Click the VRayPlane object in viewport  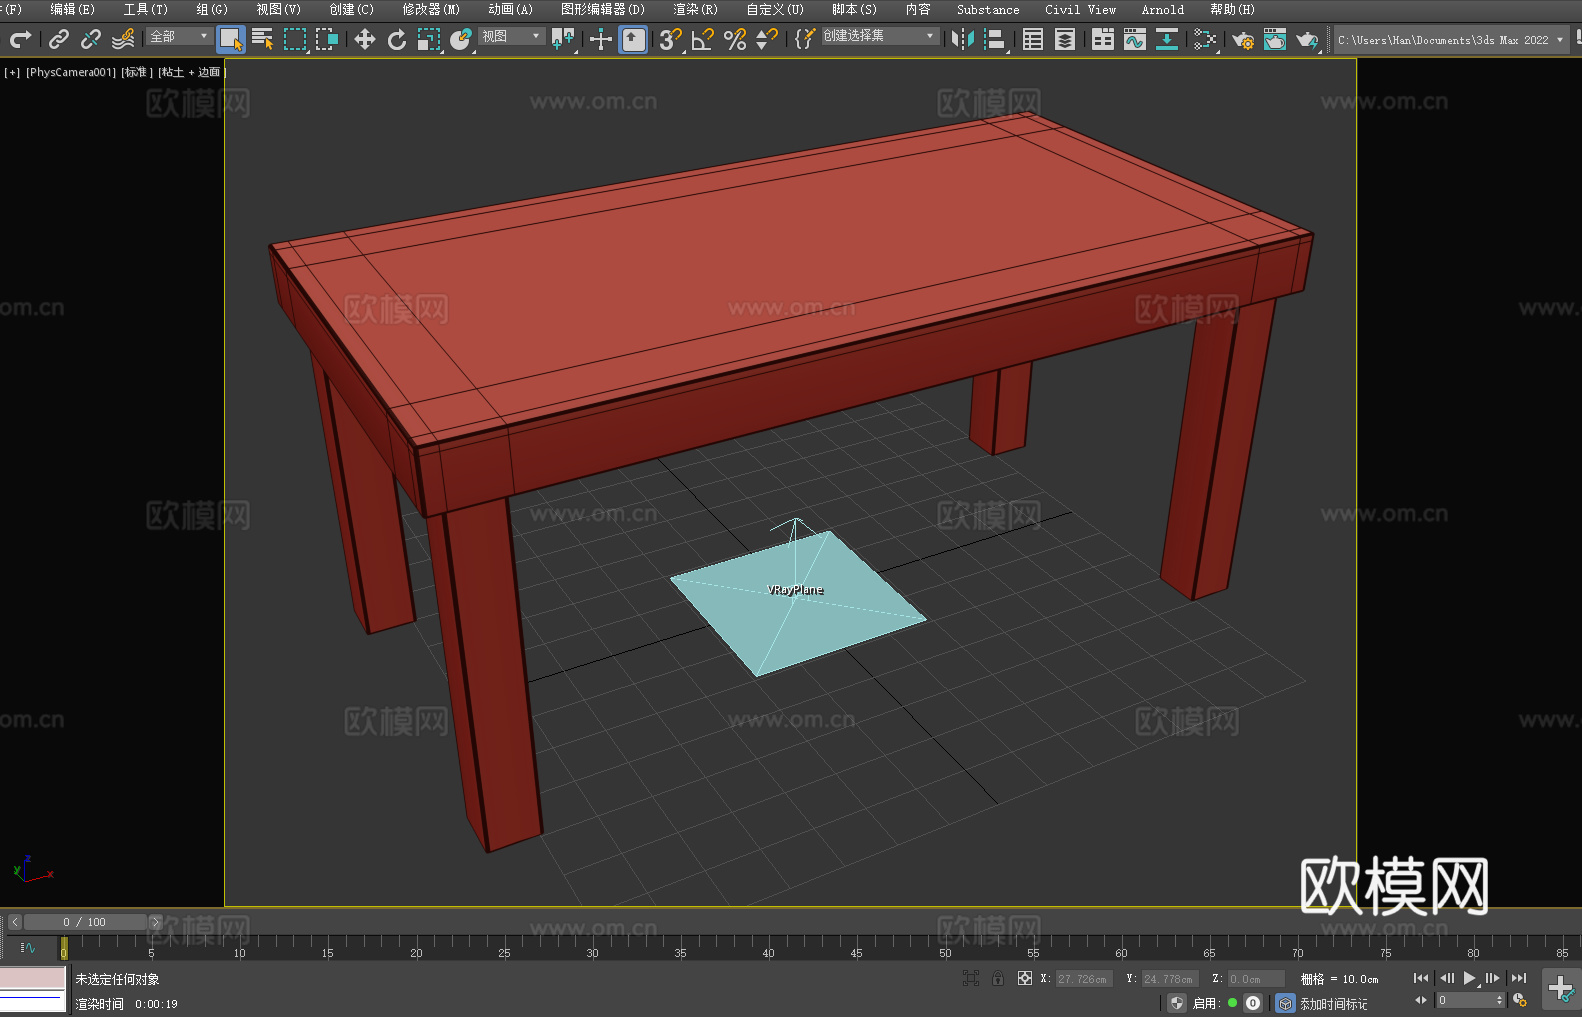click(x=798, y=603)
